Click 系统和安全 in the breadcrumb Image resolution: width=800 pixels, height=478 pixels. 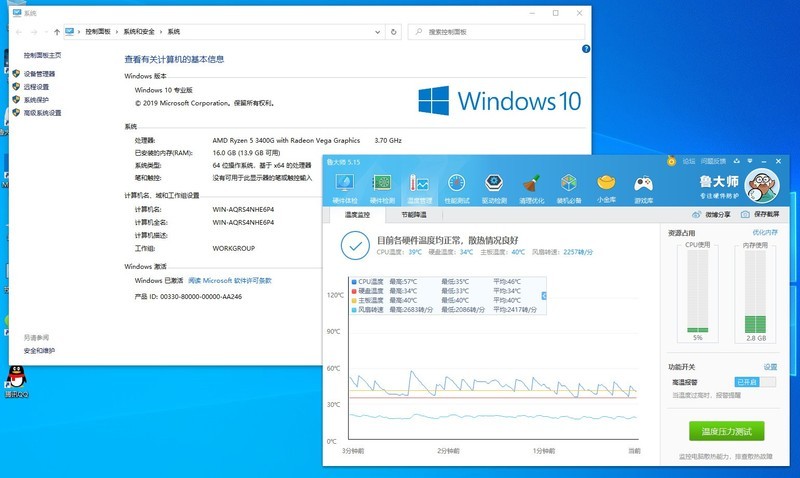pyautogui.click(x=139, y=32)
